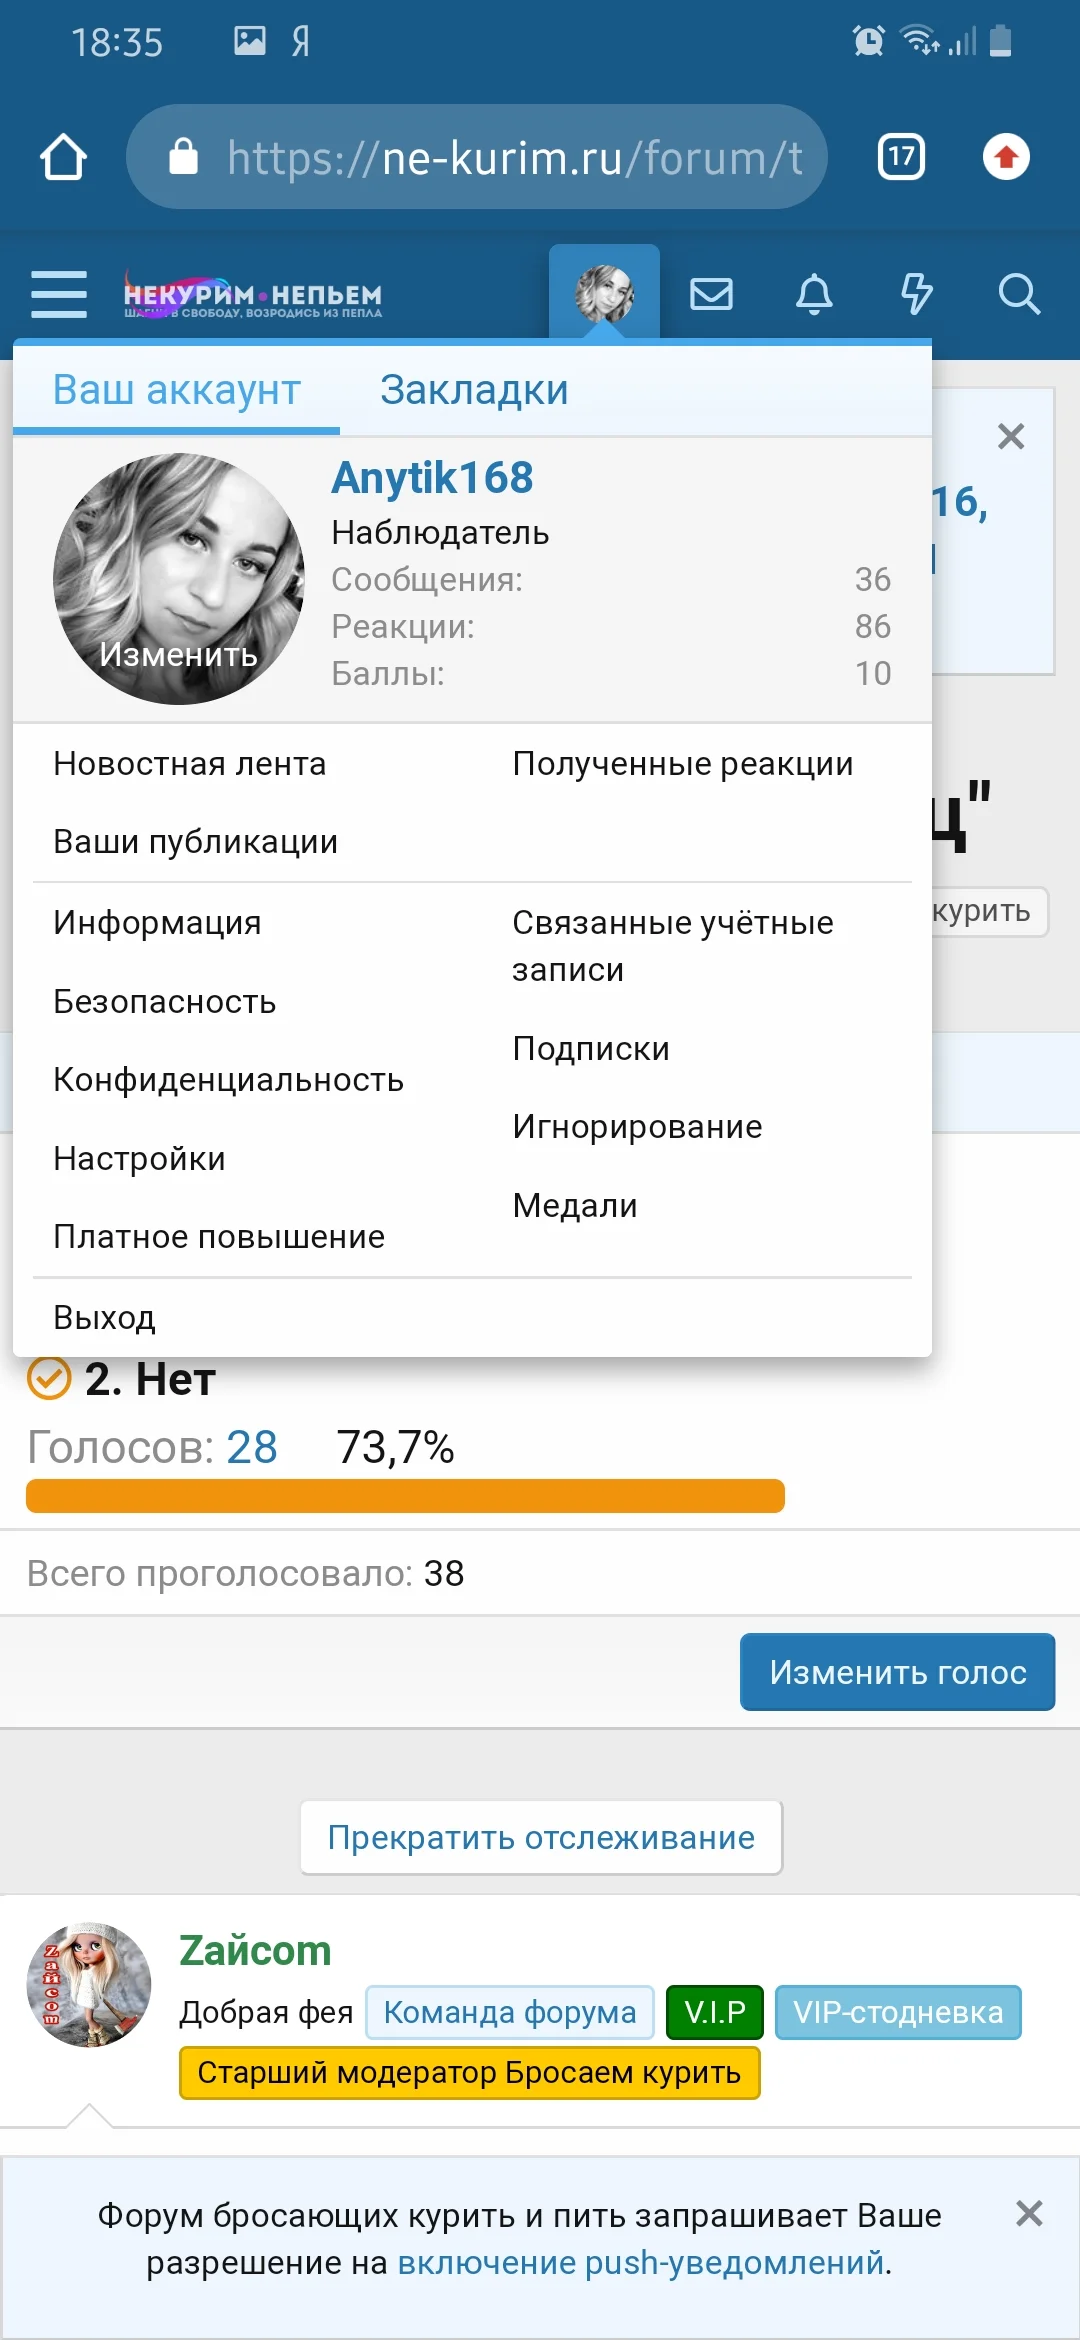Open Настройки from account menu
Screen dimensions: 1080x2340
(x=139, y=1159)
